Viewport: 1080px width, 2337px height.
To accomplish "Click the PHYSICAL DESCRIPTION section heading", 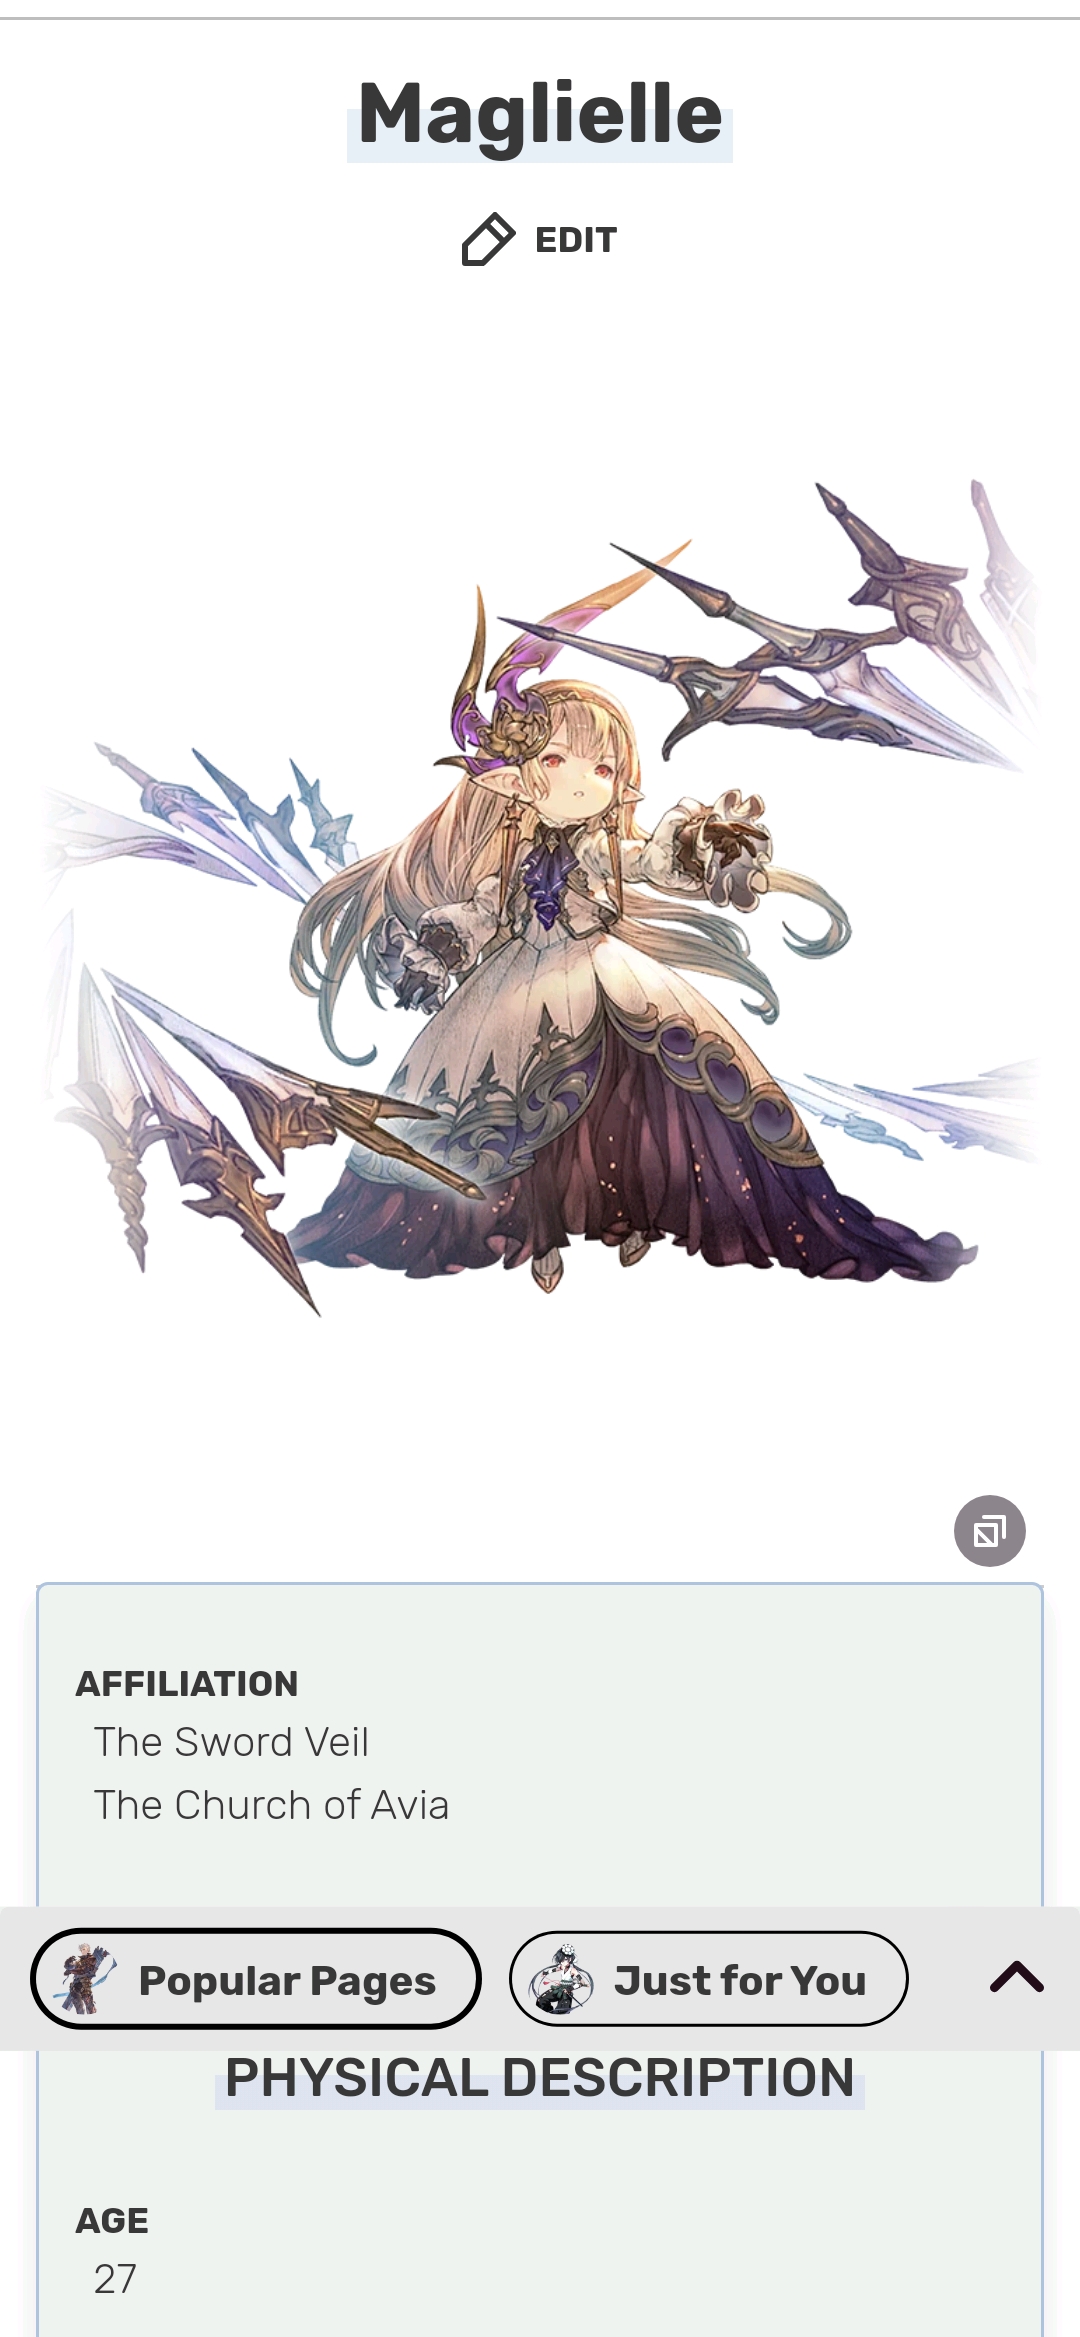I will tap(540, 2077).
